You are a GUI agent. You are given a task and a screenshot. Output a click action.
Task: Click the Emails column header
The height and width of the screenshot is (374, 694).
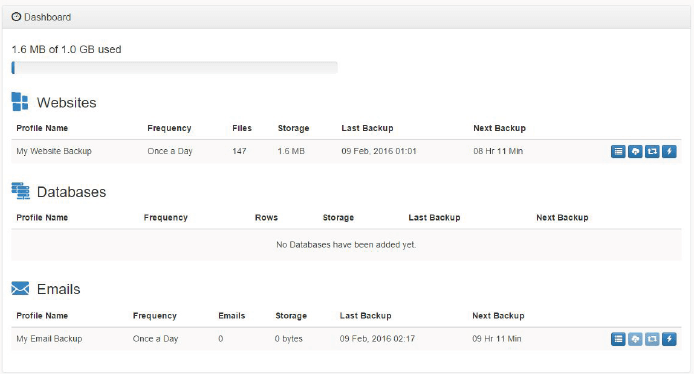tap(231, 316)
